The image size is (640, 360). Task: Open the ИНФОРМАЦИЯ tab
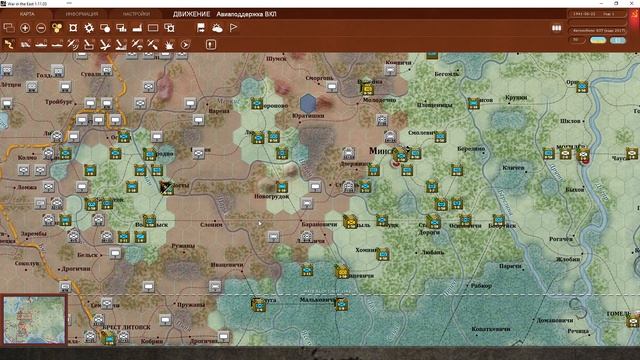point(82,14)
